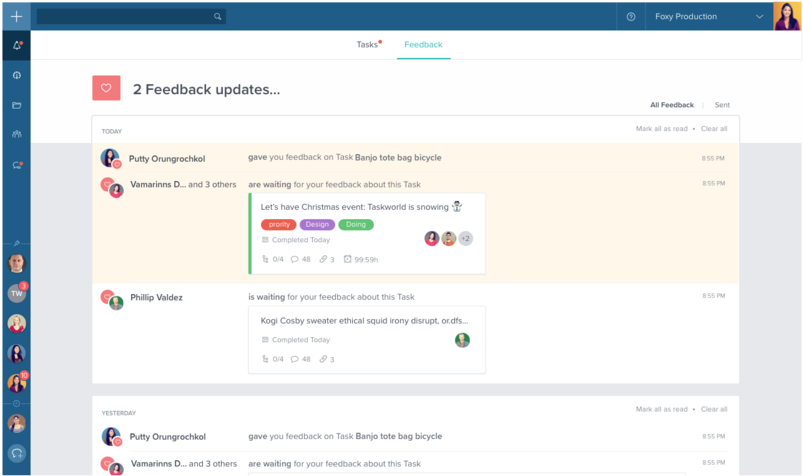Click the 99:59h time tracker icon
The width and height of the screenshot is (803, 476).
click(347, 259)
